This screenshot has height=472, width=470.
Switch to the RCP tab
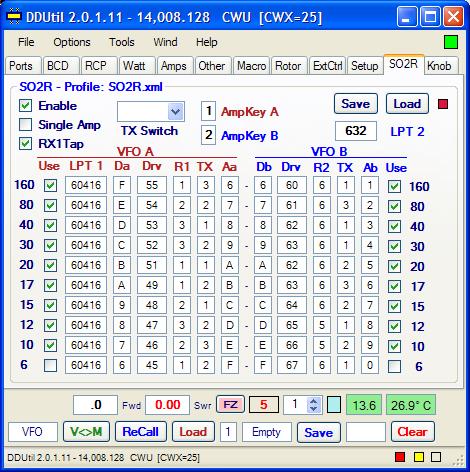(99, 66)
